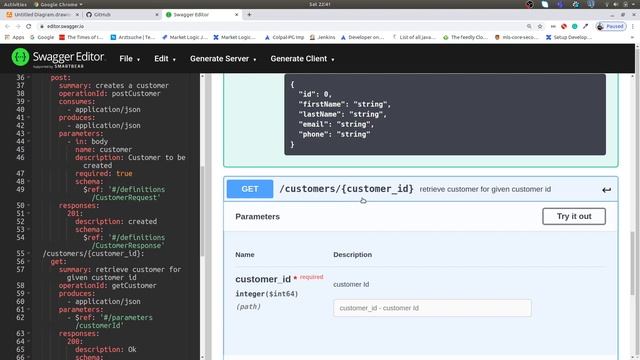Open the Google bookmark
This screenshot has width=640, height=360.
(x=42, y=37)
